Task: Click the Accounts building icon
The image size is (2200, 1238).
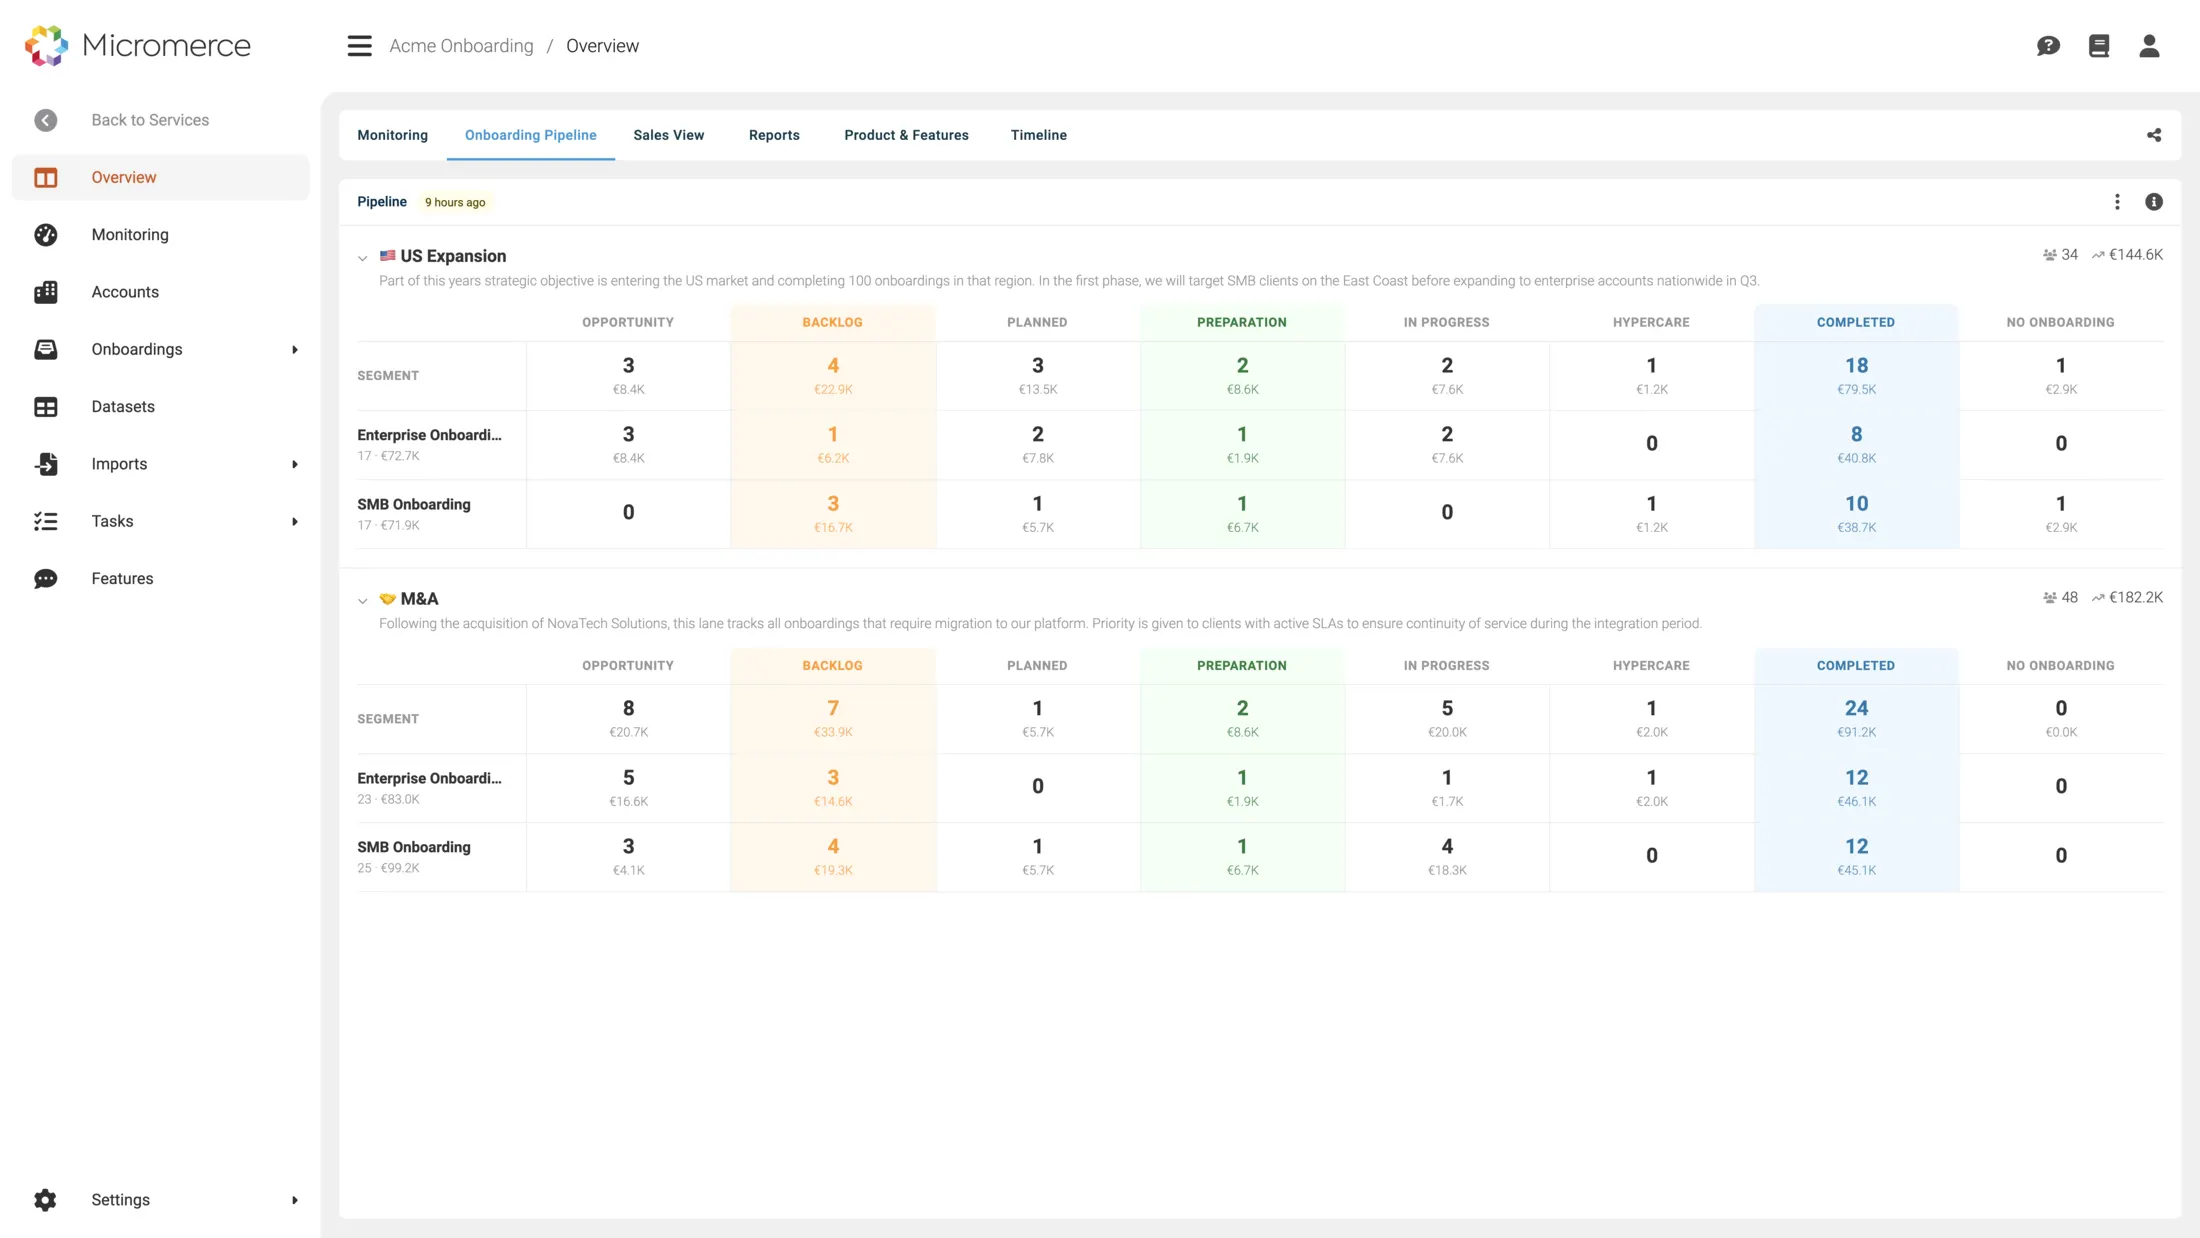Action: click(x=46, y=292)
